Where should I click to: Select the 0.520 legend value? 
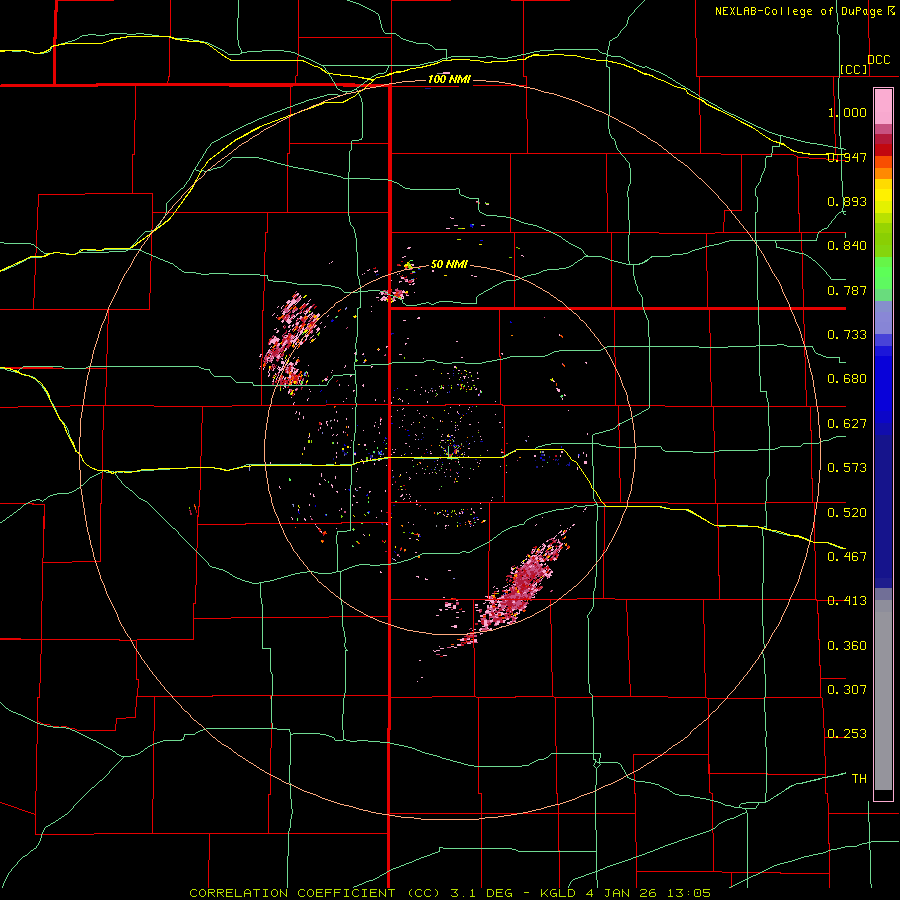pos(847,512)
